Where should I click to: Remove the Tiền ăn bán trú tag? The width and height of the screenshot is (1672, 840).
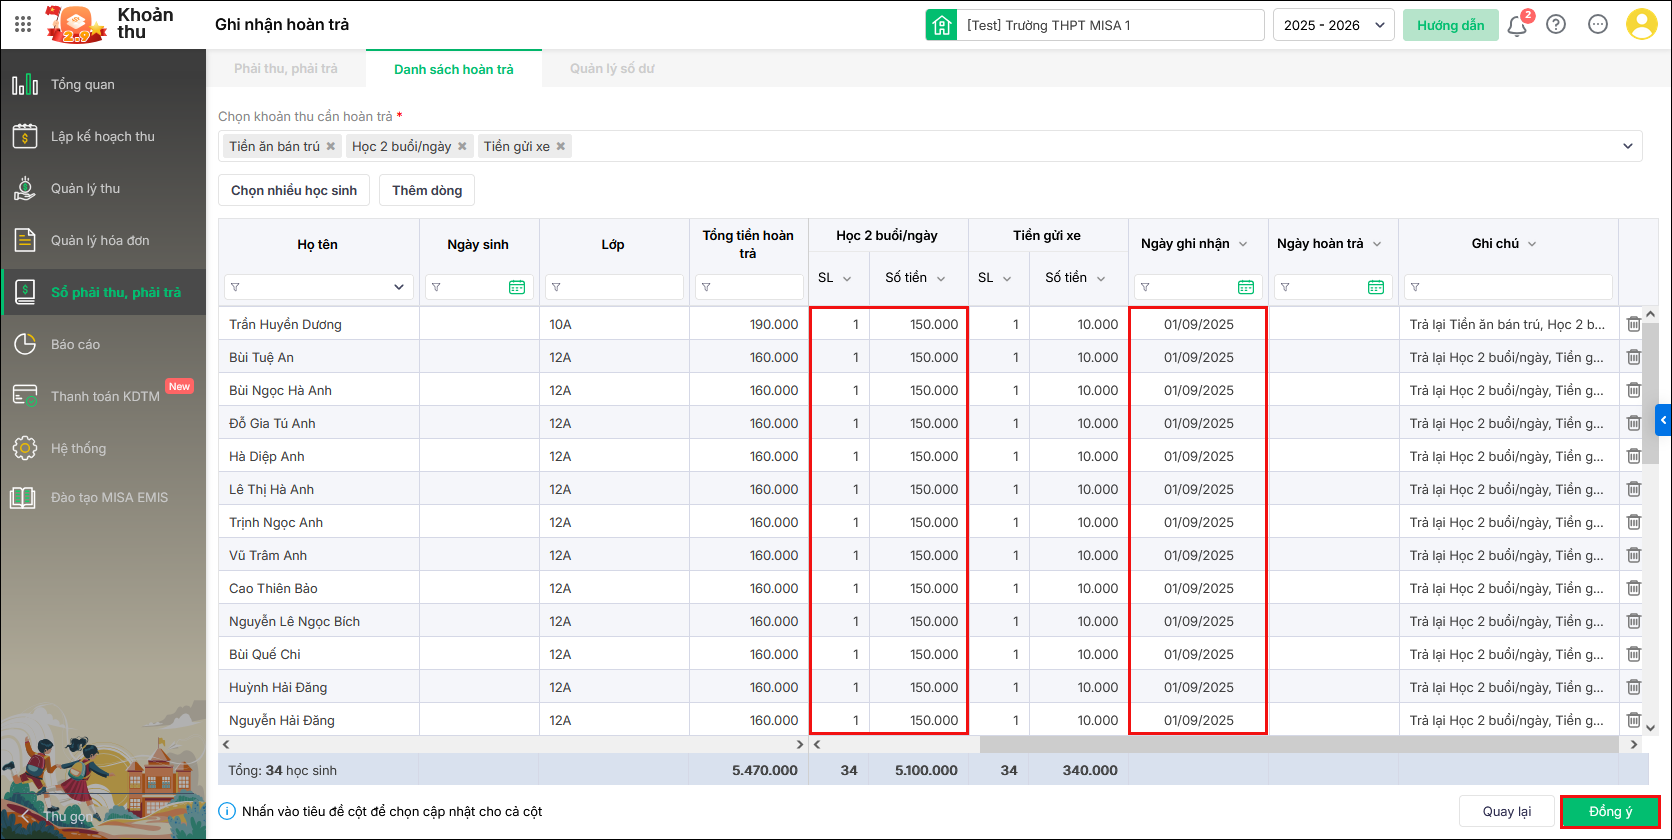point(331,146)
